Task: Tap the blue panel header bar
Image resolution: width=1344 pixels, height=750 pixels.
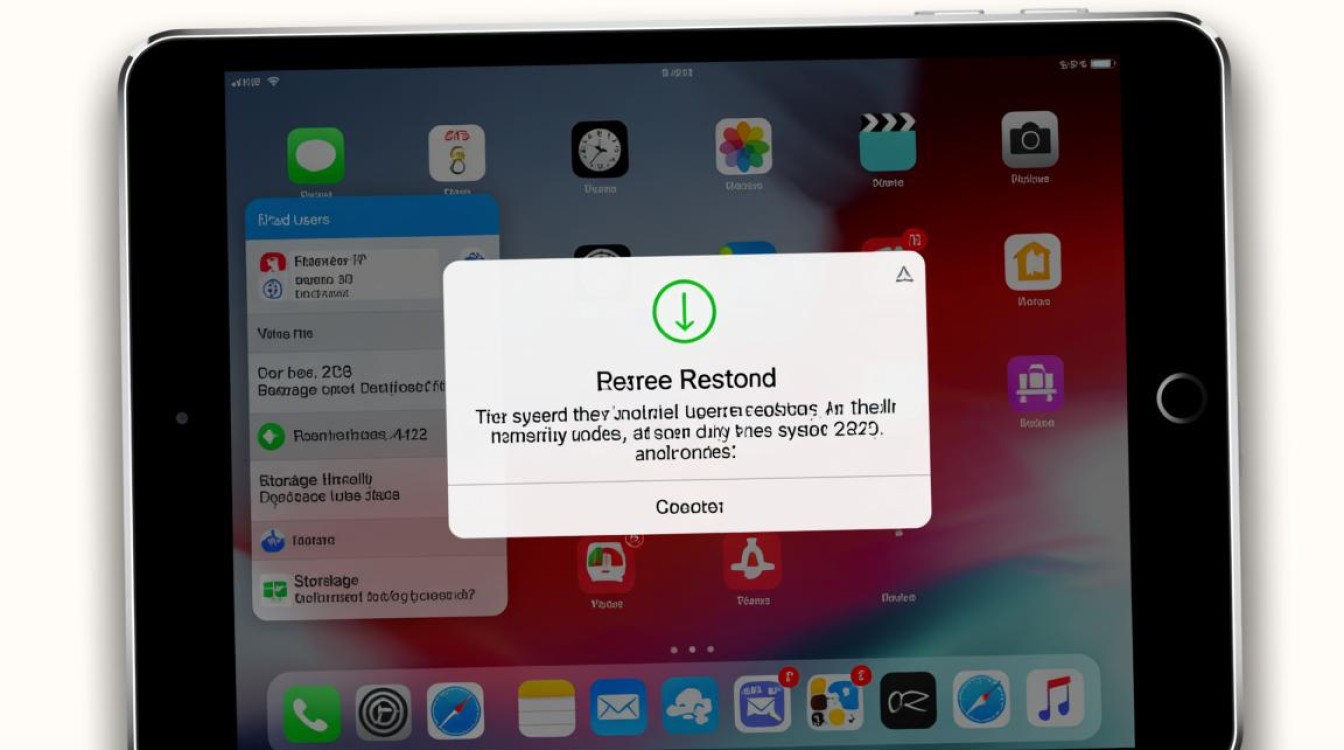Action: point(372,219)
